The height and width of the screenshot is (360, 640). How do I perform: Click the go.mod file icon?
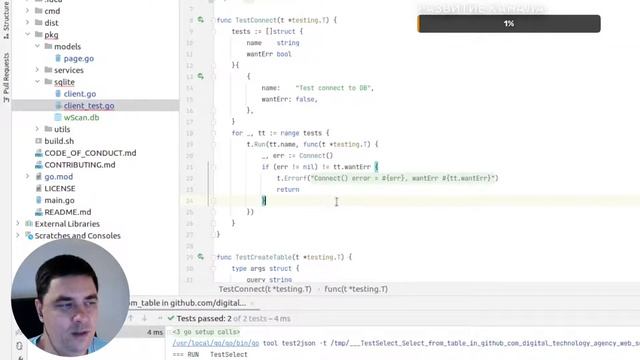coord(39,177)
